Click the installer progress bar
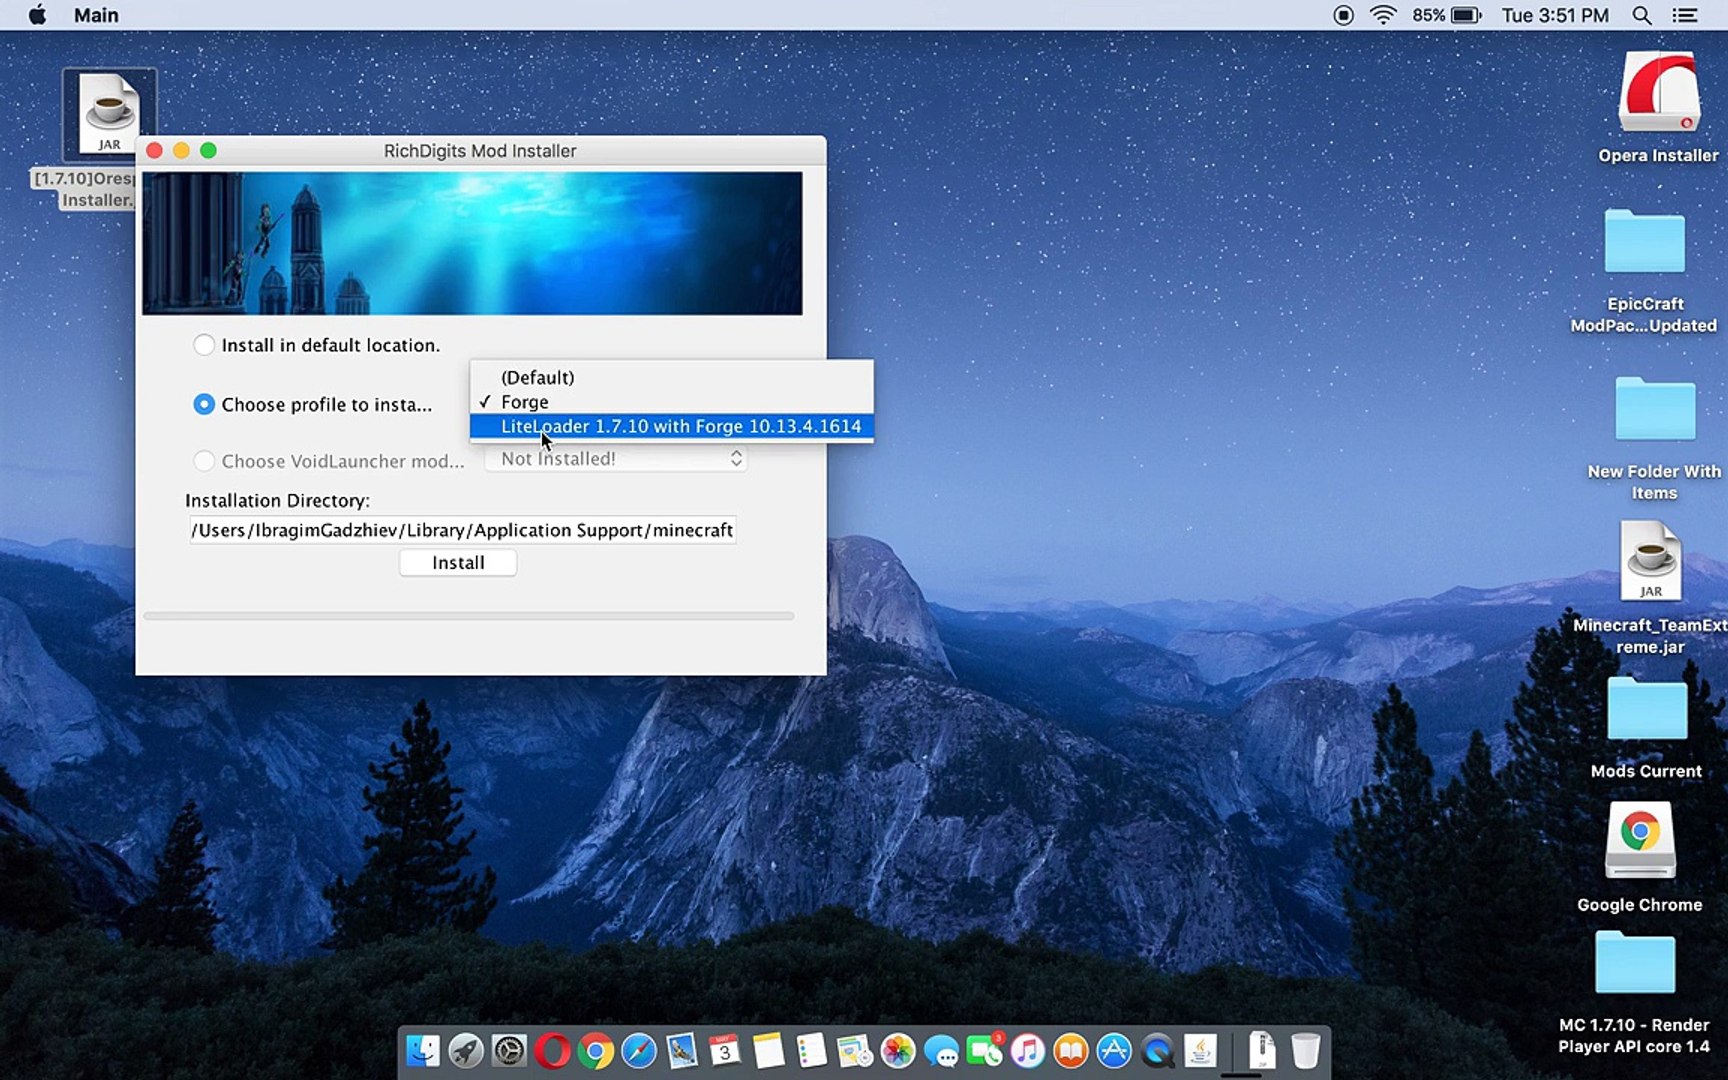 click(x=469, y=616)
